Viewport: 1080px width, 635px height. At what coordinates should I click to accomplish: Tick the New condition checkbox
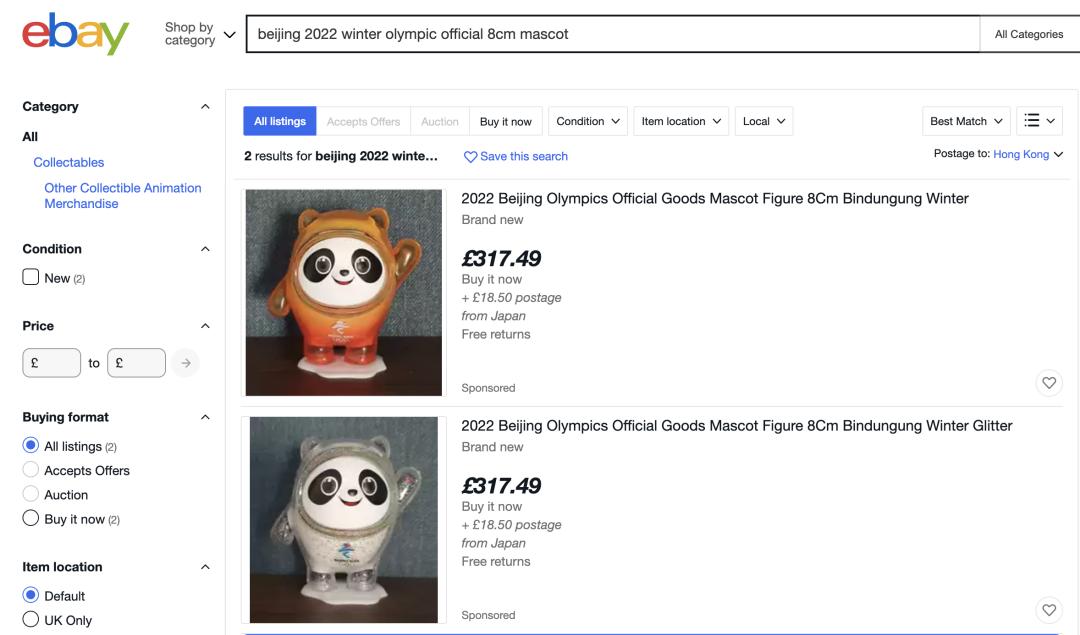pyautogui.click(x=31, y=277)
